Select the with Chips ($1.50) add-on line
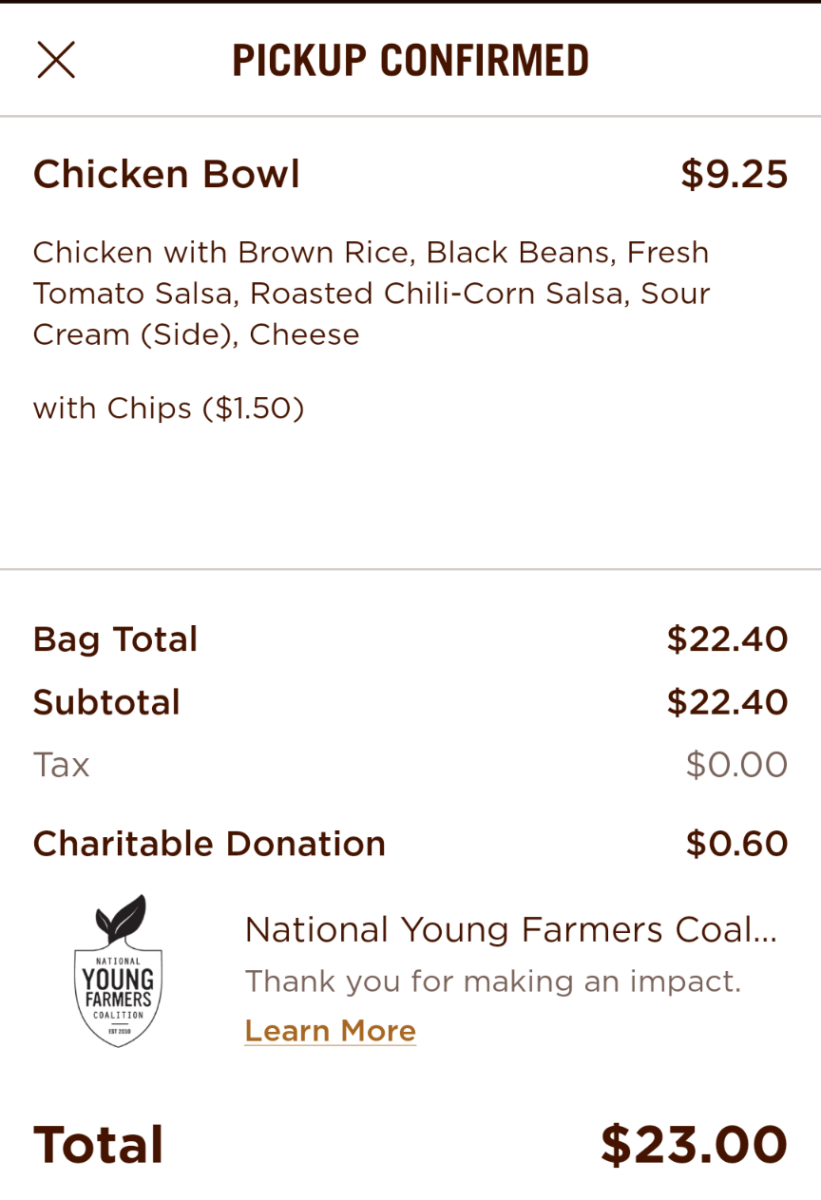 pyautogui.click(x=168, y=408)
